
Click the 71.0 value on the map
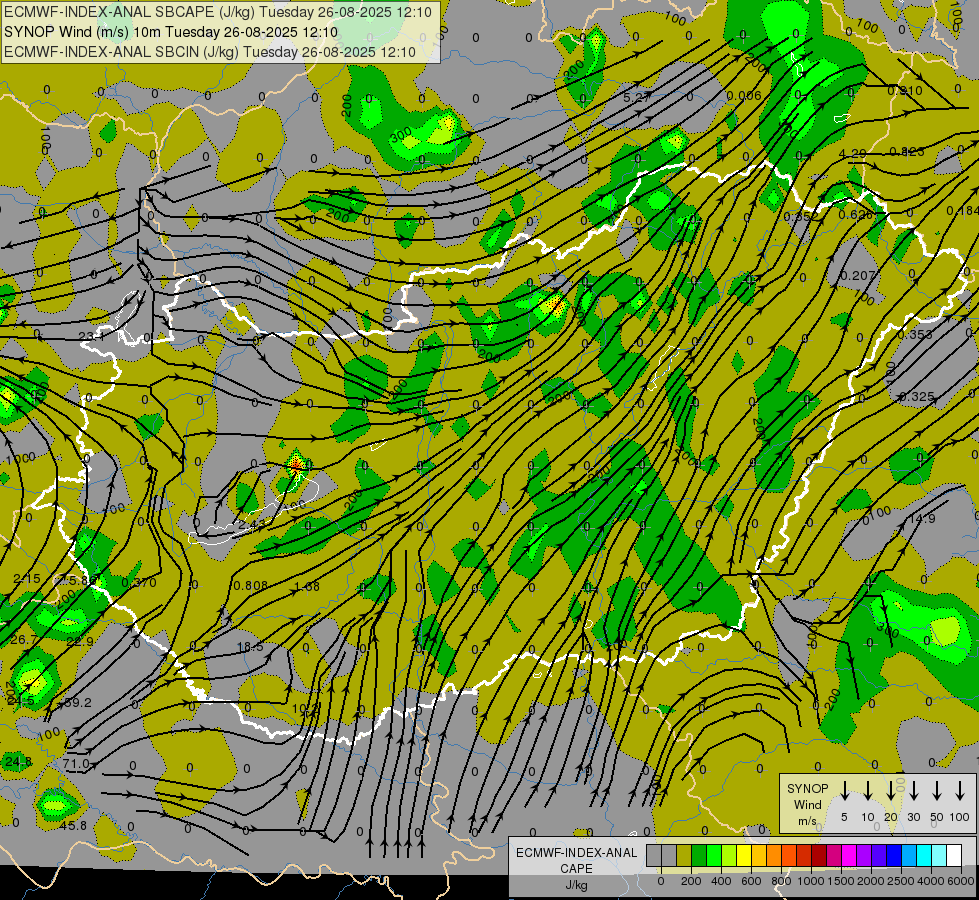point(76,764)
